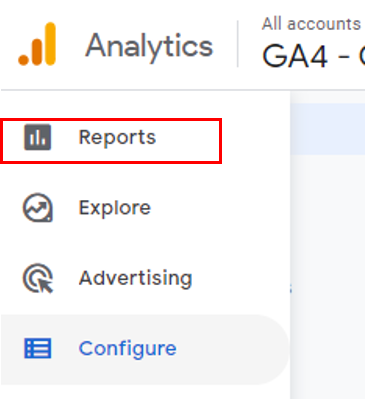The height and width of the screenshot is (399, 365).
Task: Switch to the Advertising section
Action: coord(135,278)
